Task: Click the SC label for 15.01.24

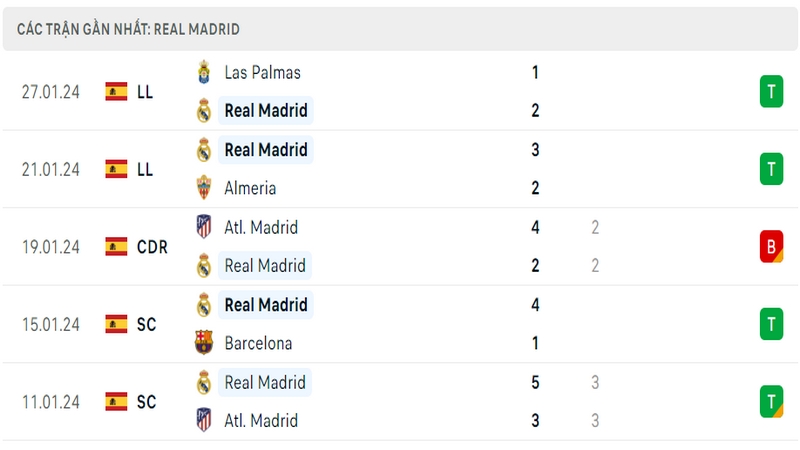Action: (x=146, y=324)
